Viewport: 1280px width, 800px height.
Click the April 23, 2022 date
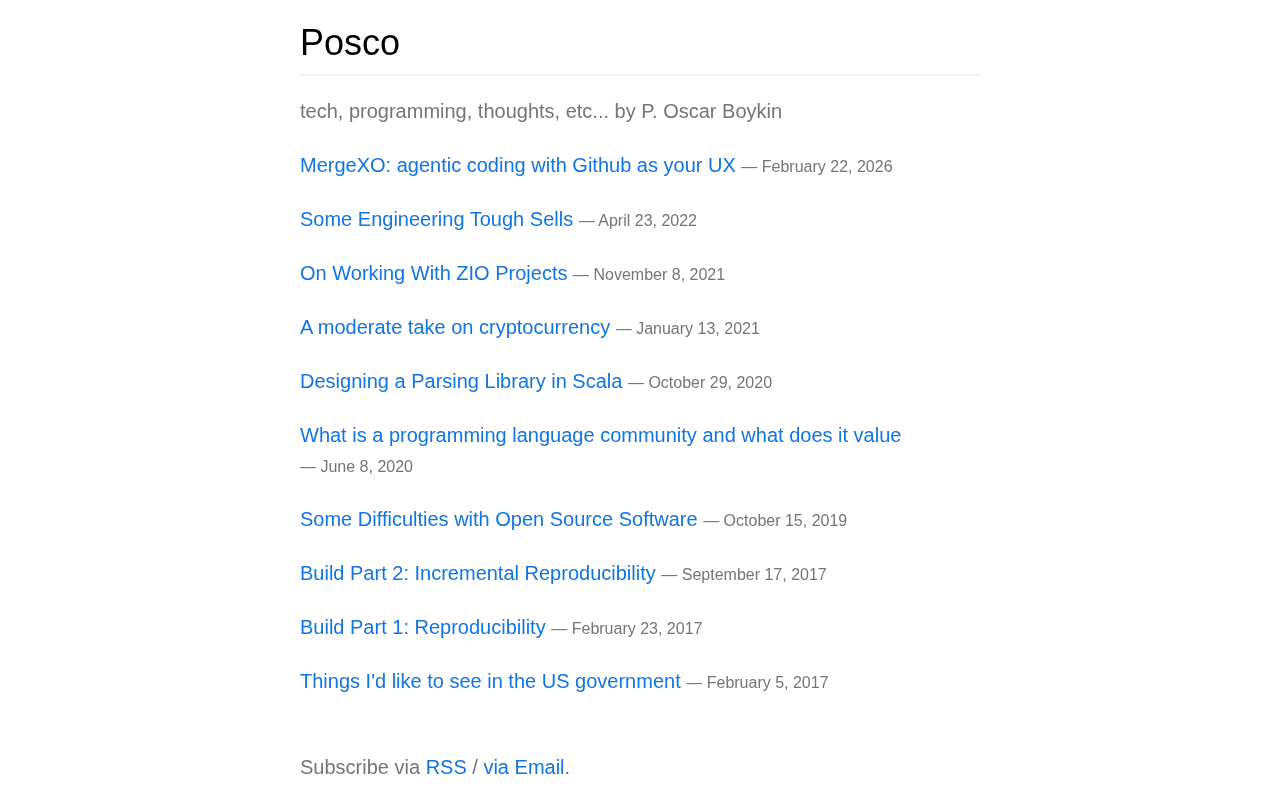[647, 221]
